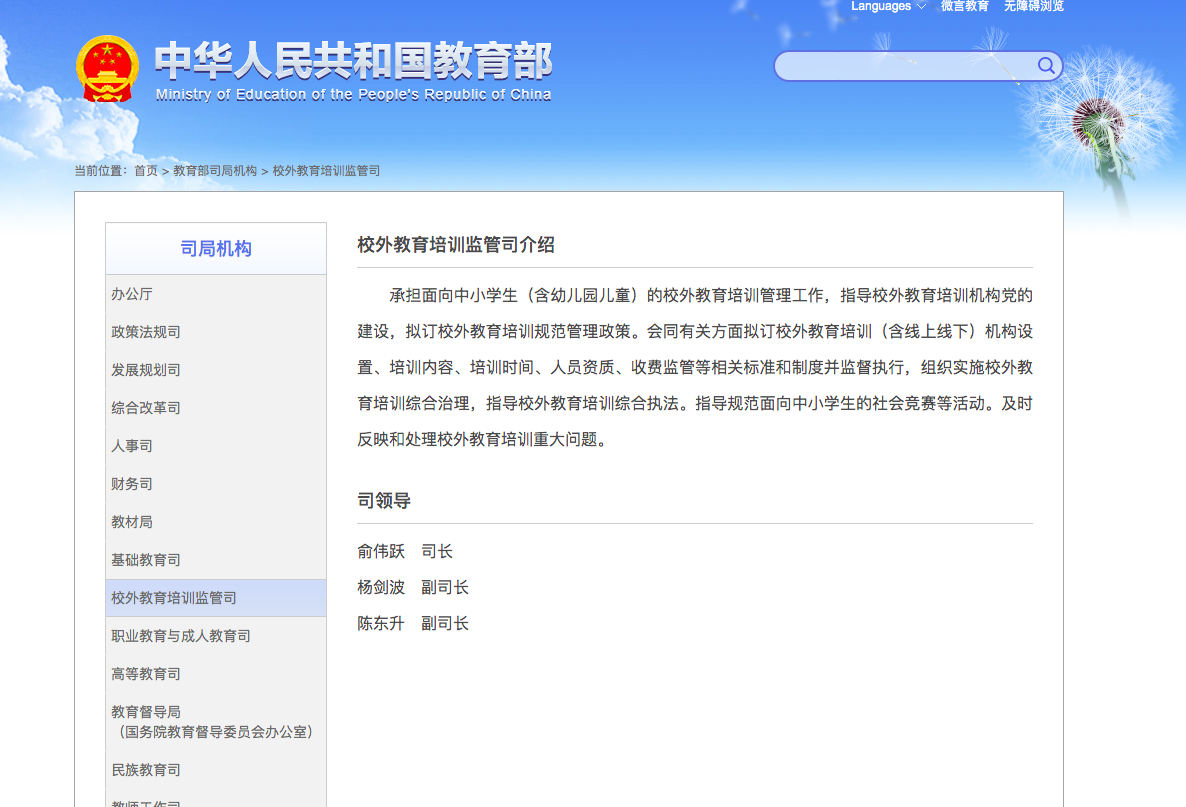1186x807 pixels.
Task: Select 政策法规司 department
Action: point(147,332)
